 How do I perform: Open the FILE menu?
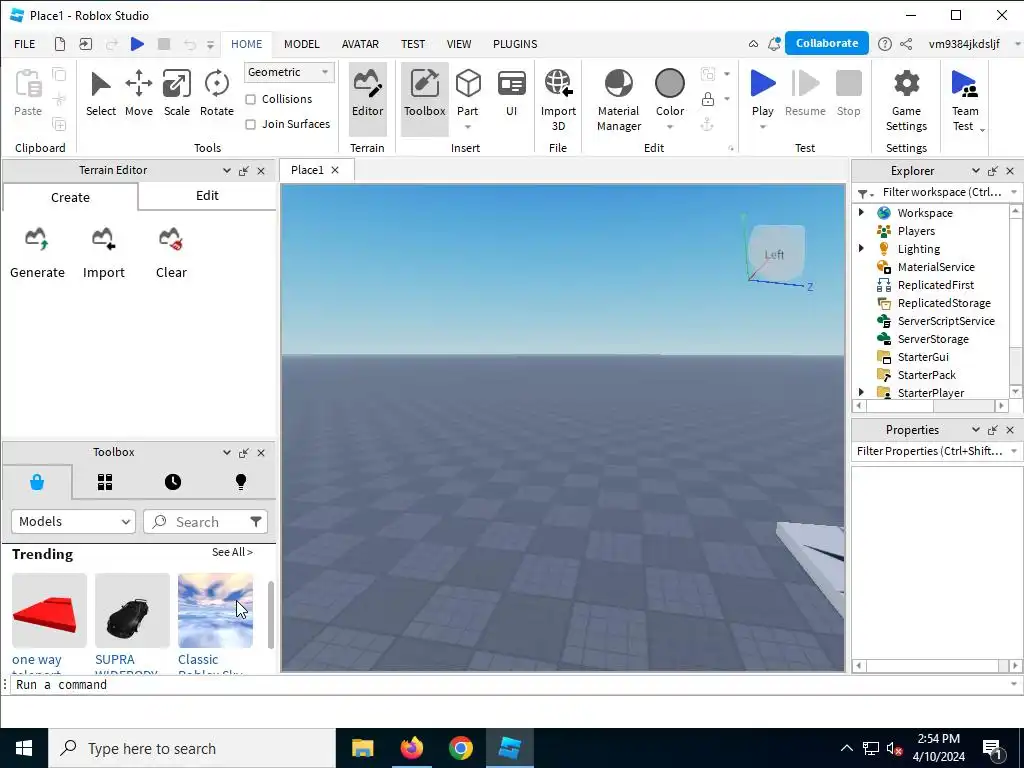click(25, 44)
